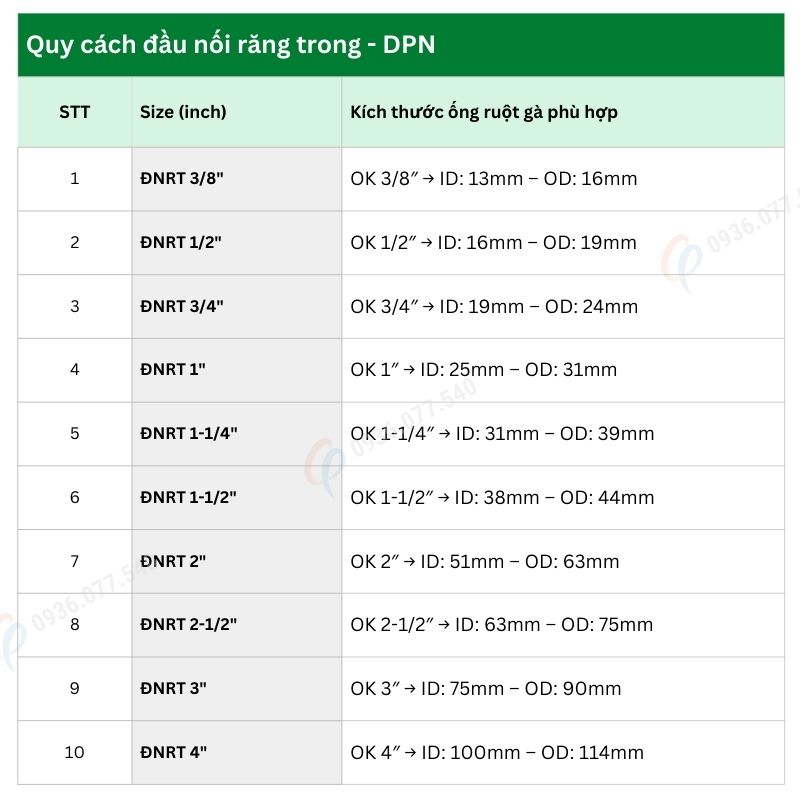This screenshot has width=800, height=800.
Task: Click the ĐNRT 3/4" size cell
Action: click(x=182, y=306)
